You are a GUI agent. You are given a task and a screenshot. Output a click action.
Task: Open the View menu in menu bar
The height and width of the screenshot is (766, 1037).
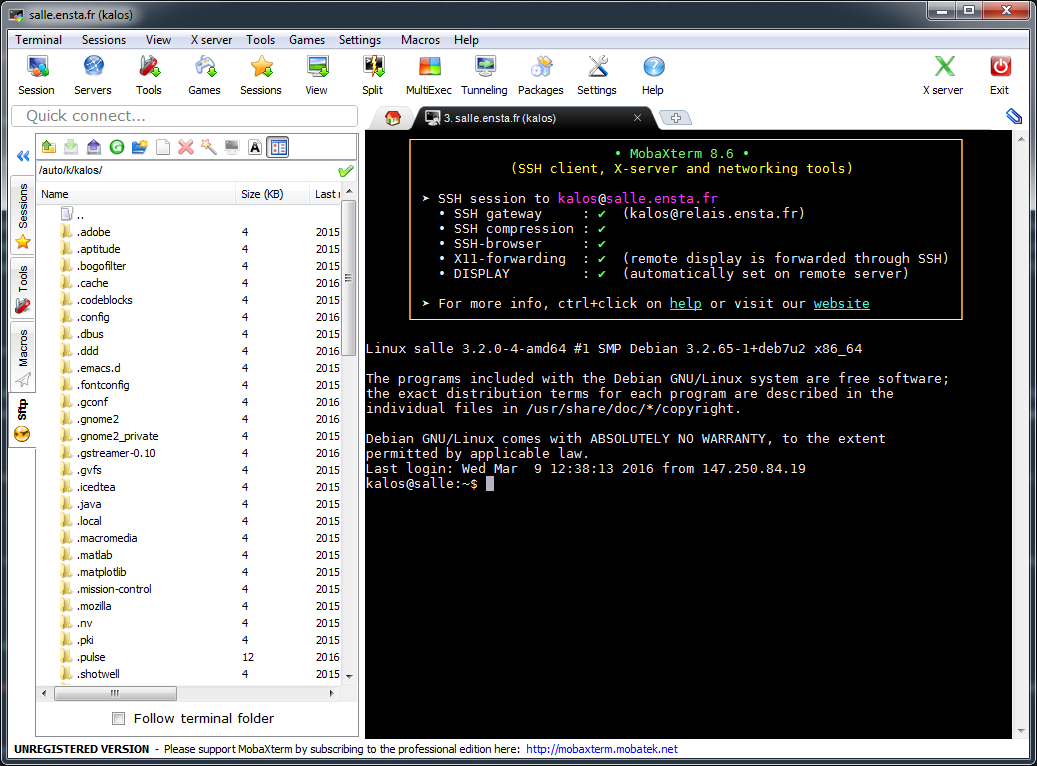click(158, 40)
